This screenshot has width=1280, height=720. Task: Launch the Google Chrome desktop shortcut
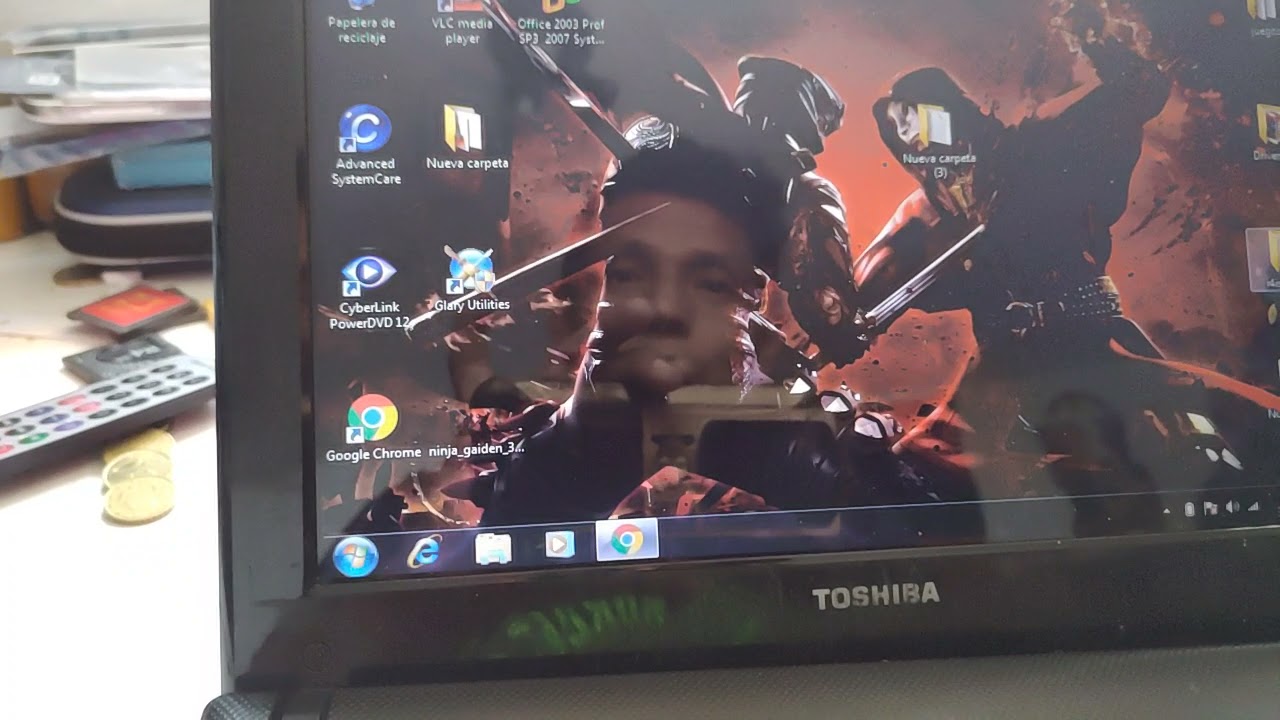[373, 428]
